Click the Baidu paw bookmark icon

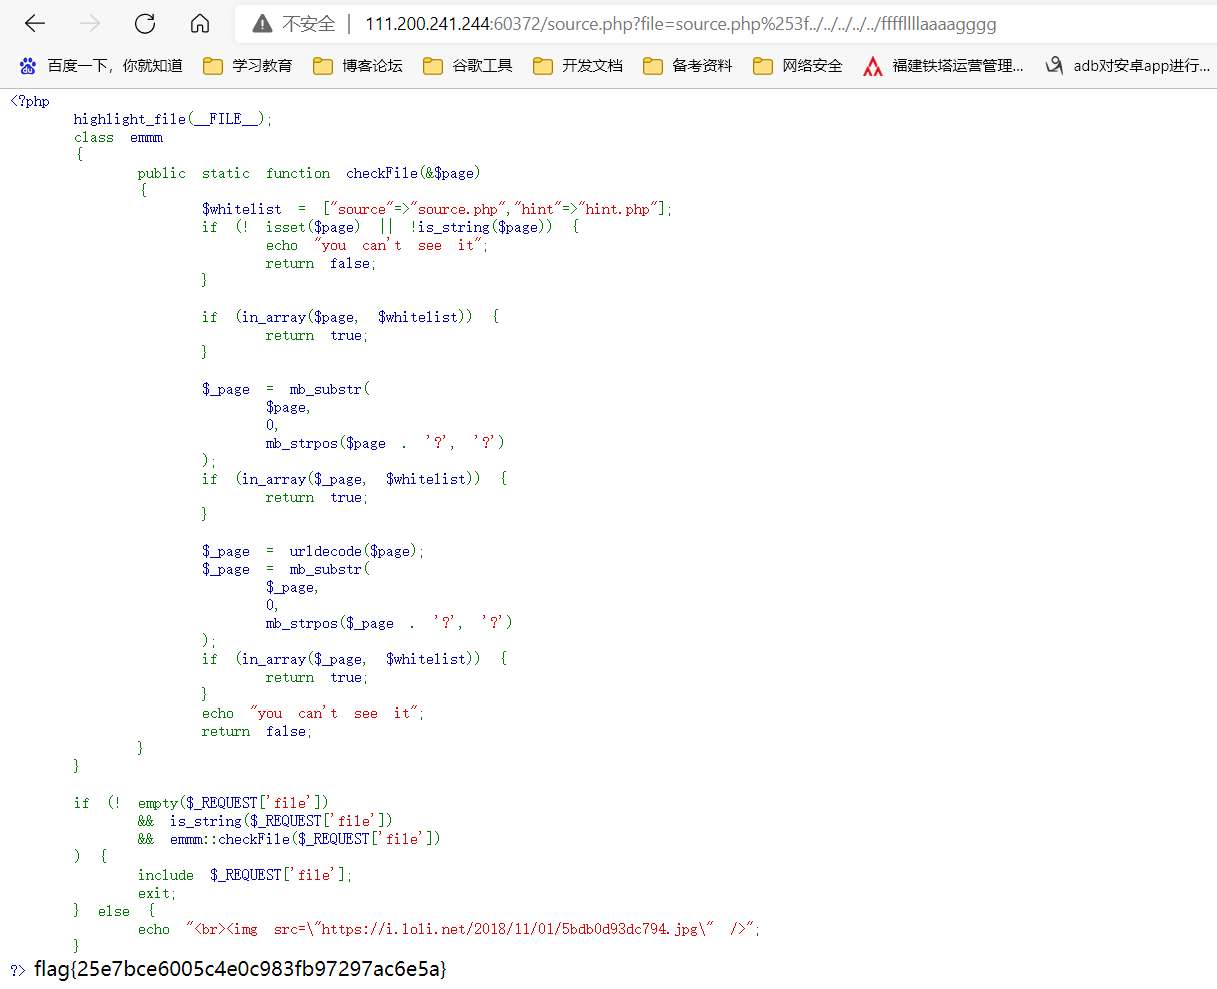(x=28, y=66)
